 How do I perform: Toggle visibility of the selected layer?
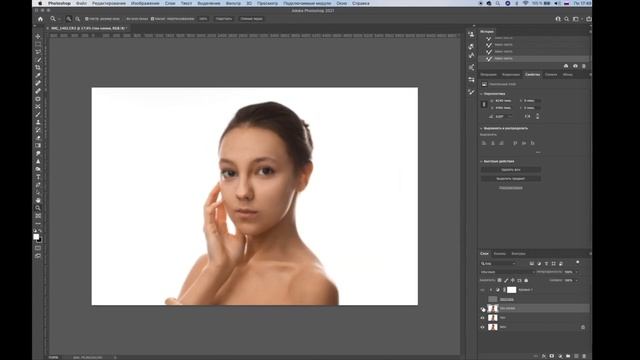(x=482, y=309)
